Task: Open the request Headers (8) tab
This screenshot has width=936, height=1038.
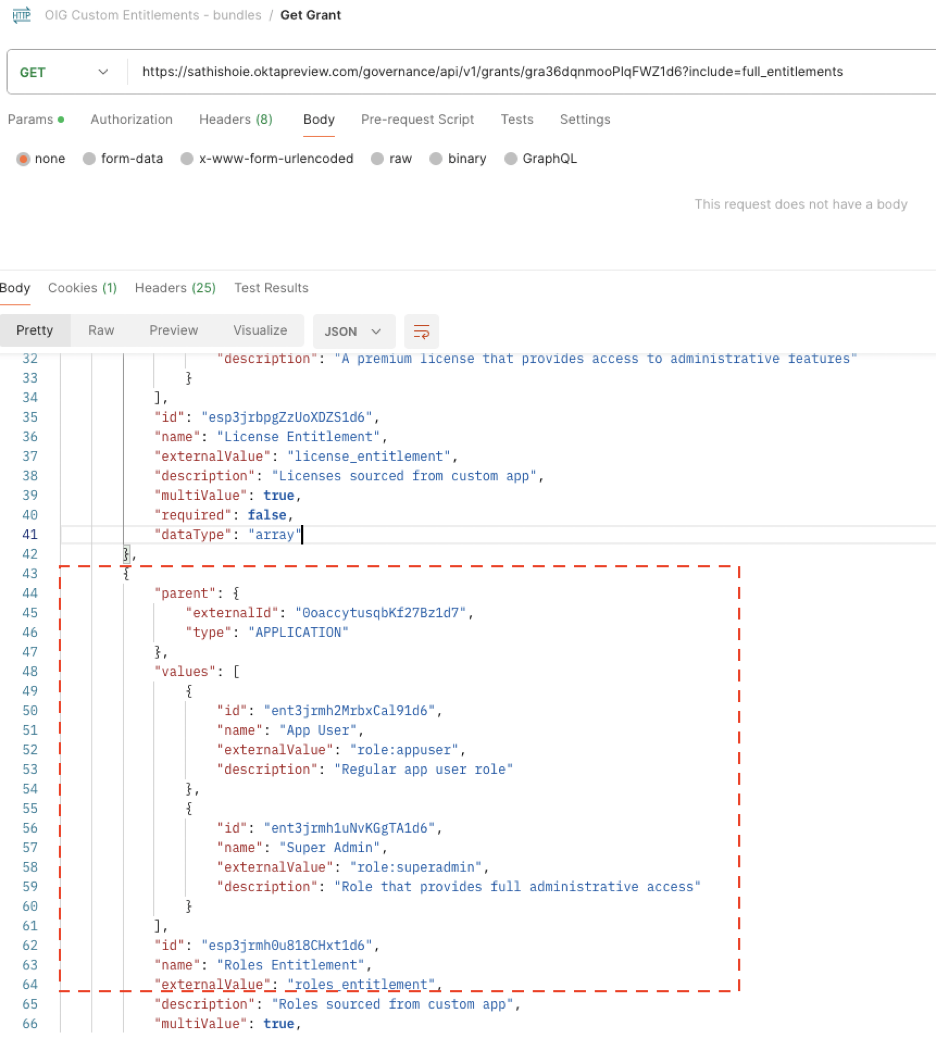Action: (x=236, y=120)
